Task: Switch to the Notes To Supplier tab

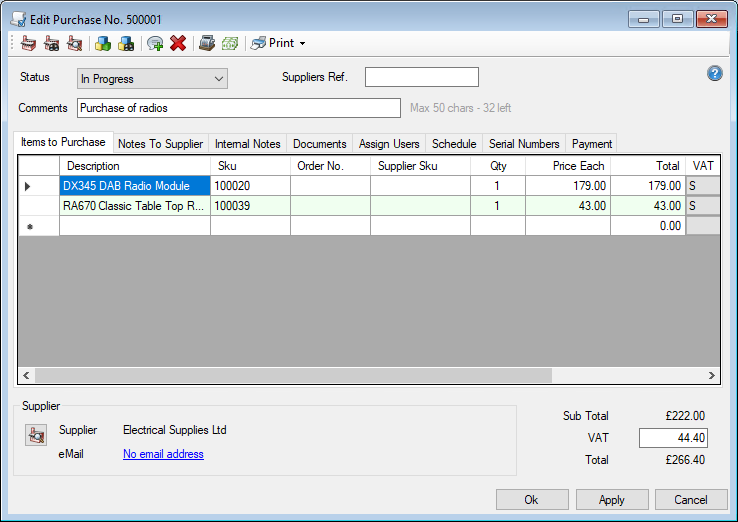Action: 160,144
